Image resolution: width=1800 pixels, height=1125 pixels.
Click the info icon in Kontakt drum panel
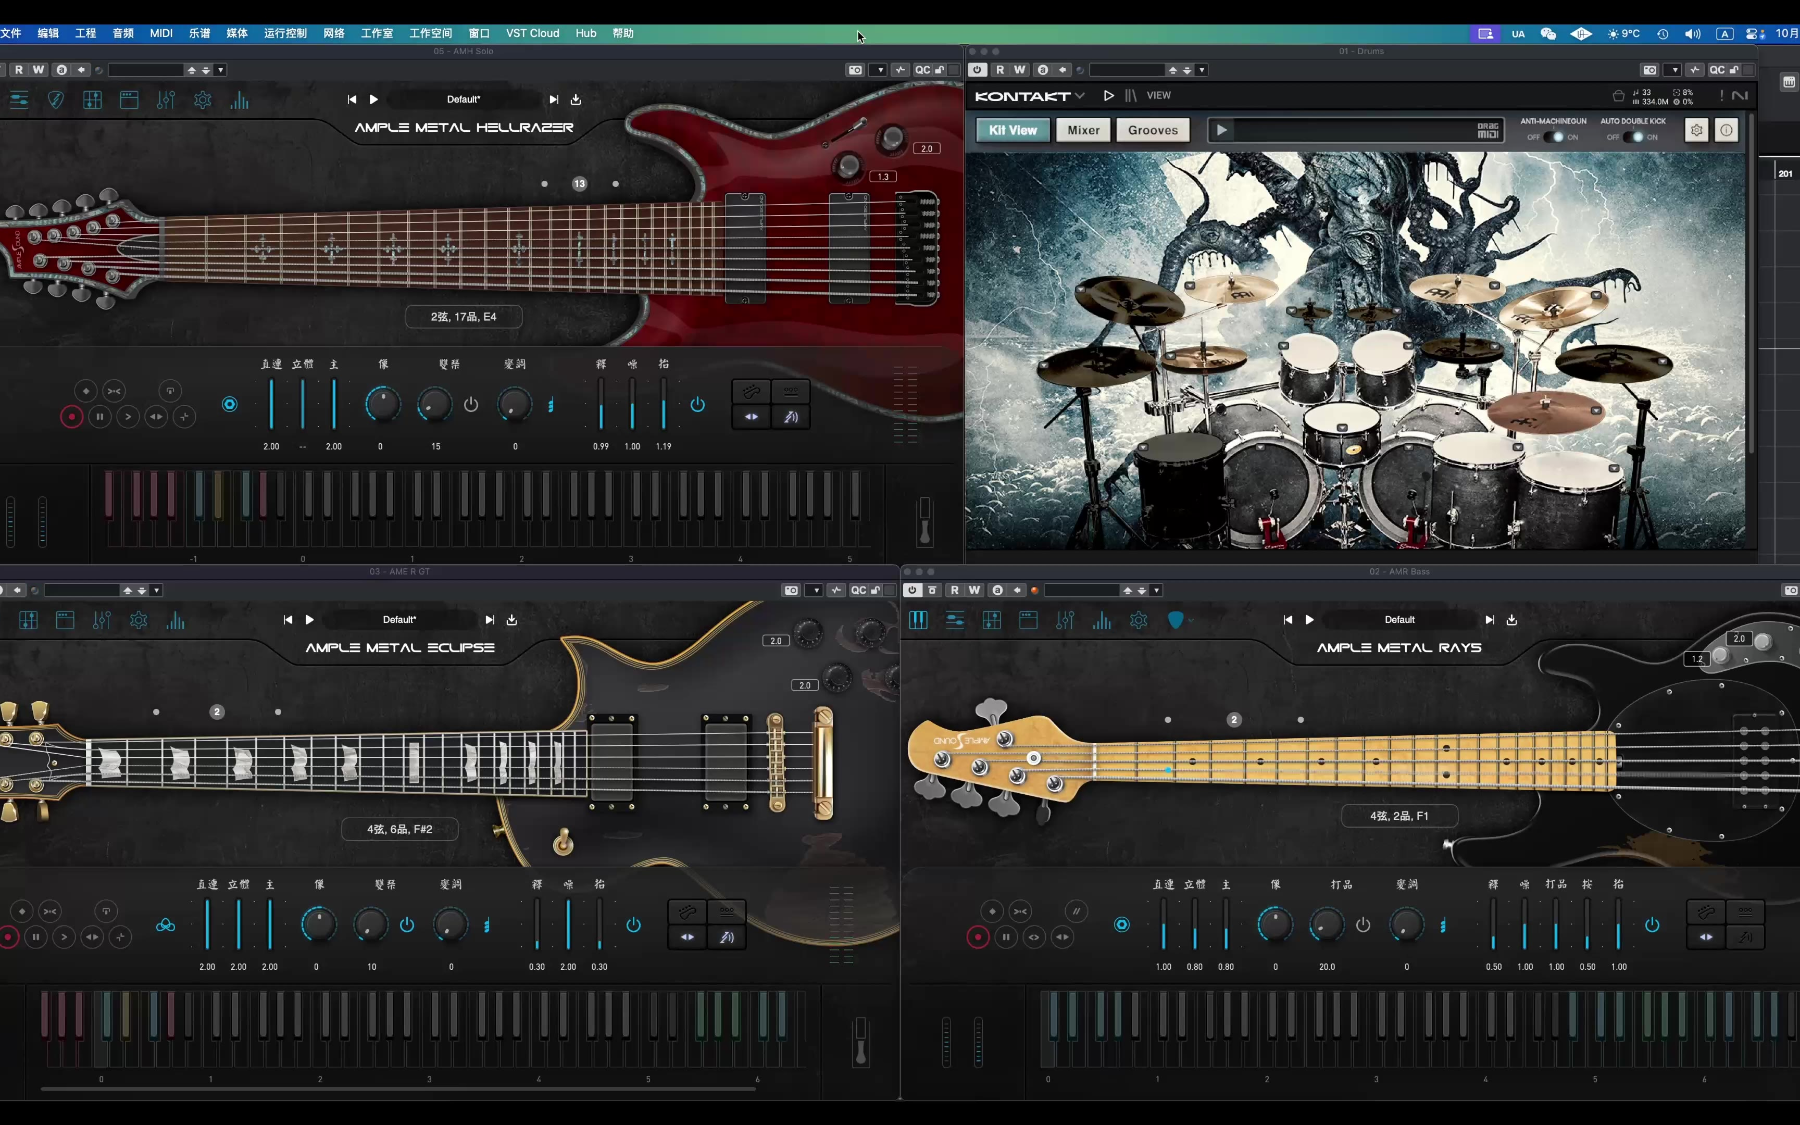[1726, 130]
